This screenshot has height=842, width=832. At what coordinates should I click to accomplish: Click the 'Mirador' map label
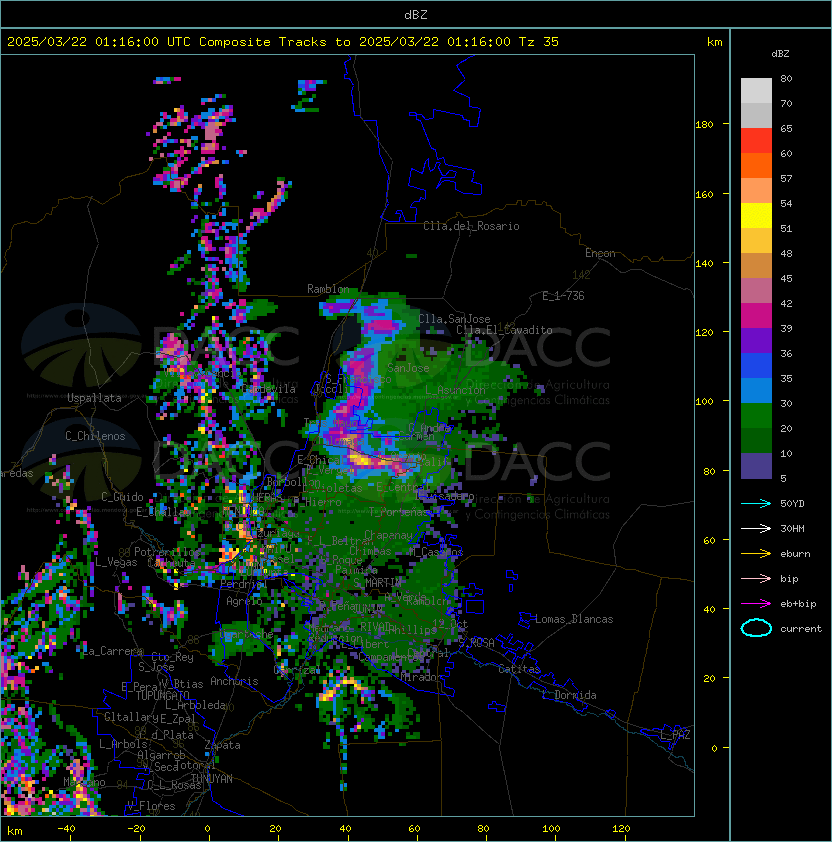coord(421,677)
